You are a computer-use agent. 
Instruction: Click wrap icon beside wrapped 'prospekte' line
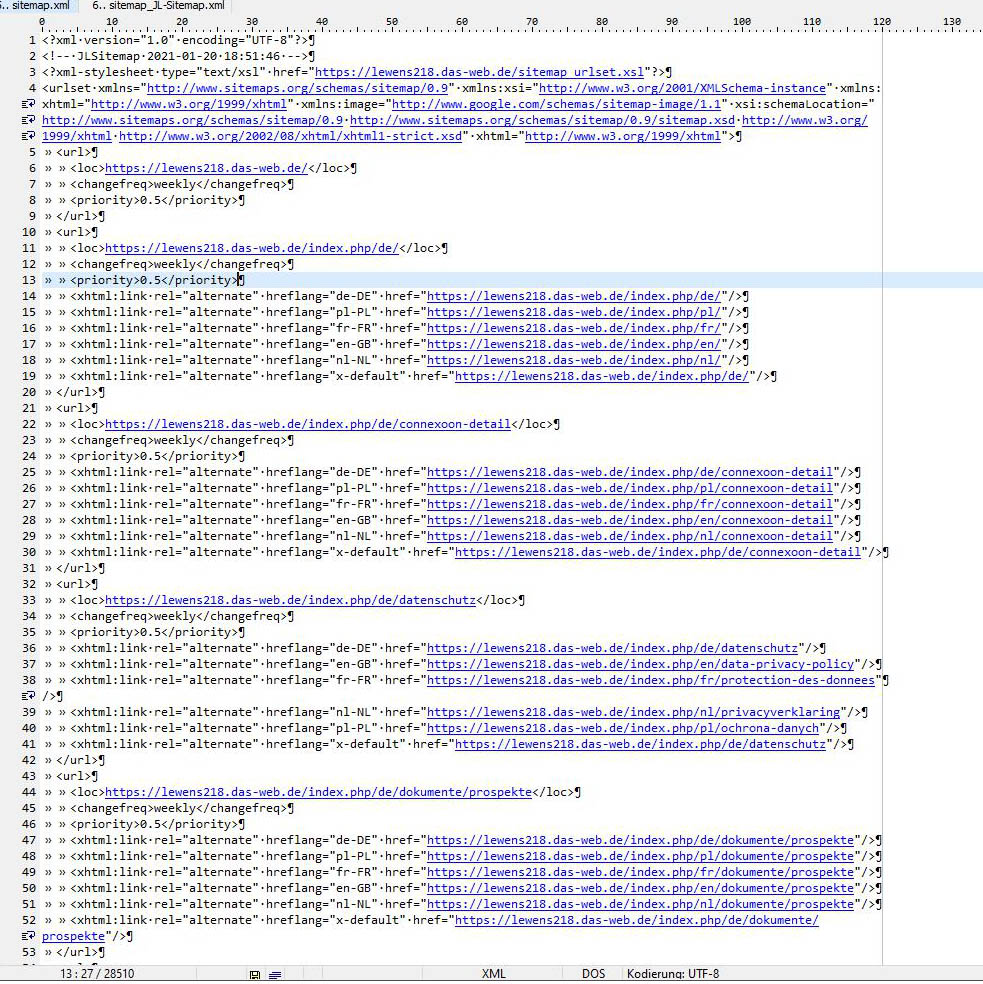(28, 936)
